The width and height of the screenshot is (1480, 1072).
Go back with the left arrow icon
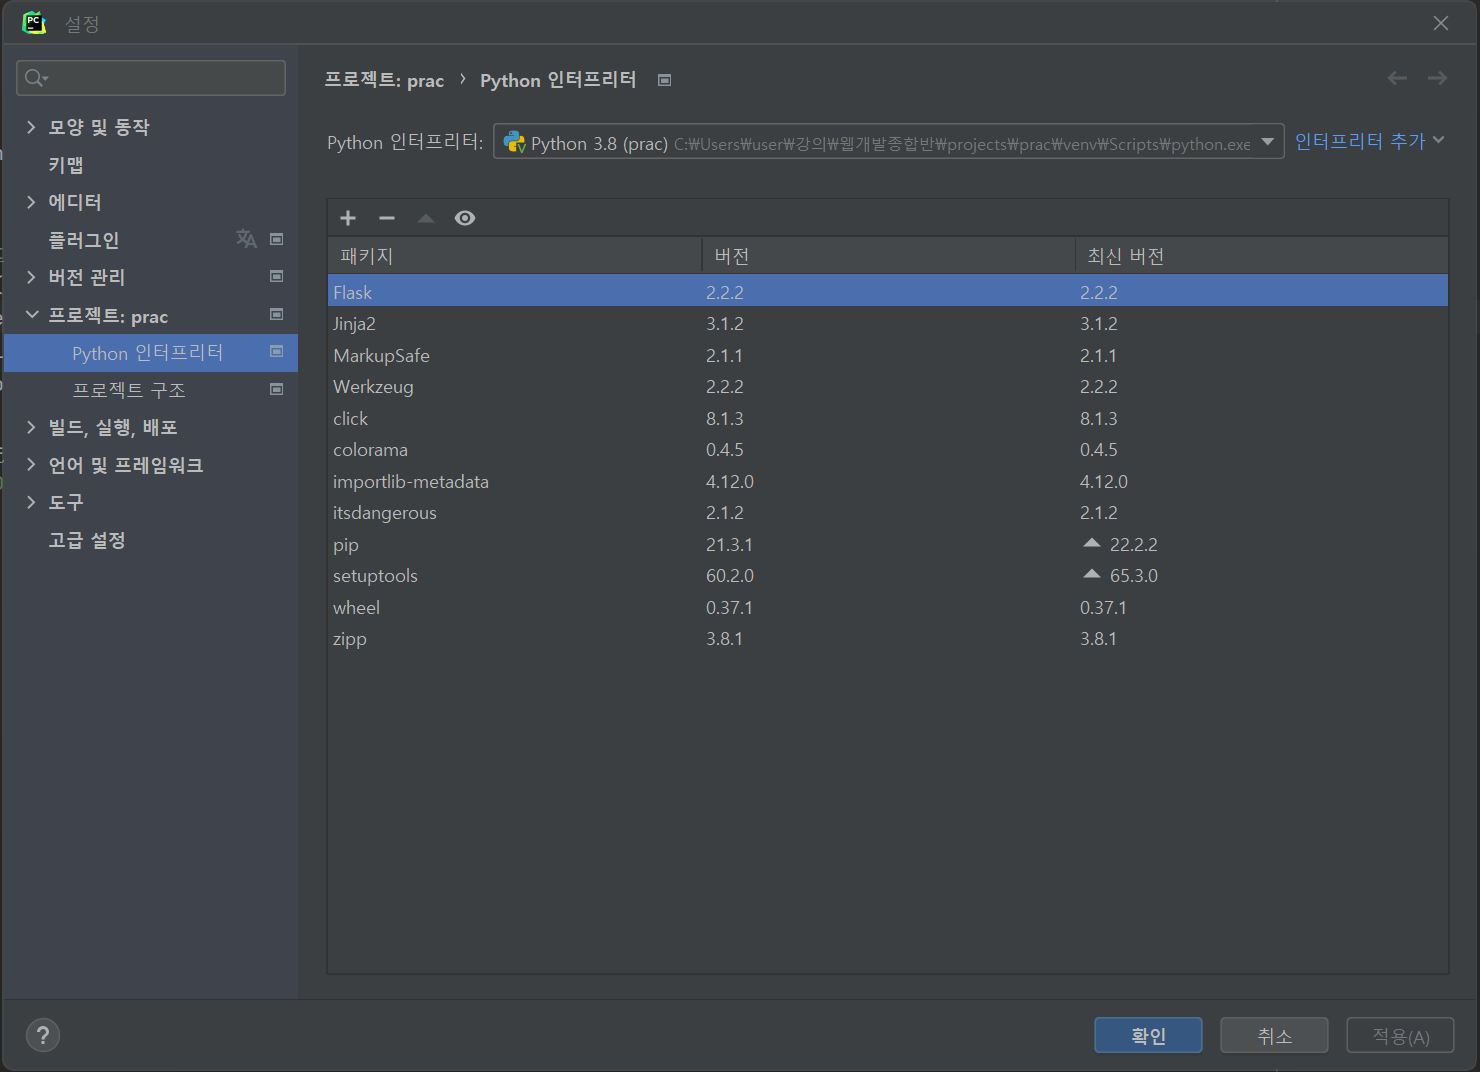(x=1397, y=78)
